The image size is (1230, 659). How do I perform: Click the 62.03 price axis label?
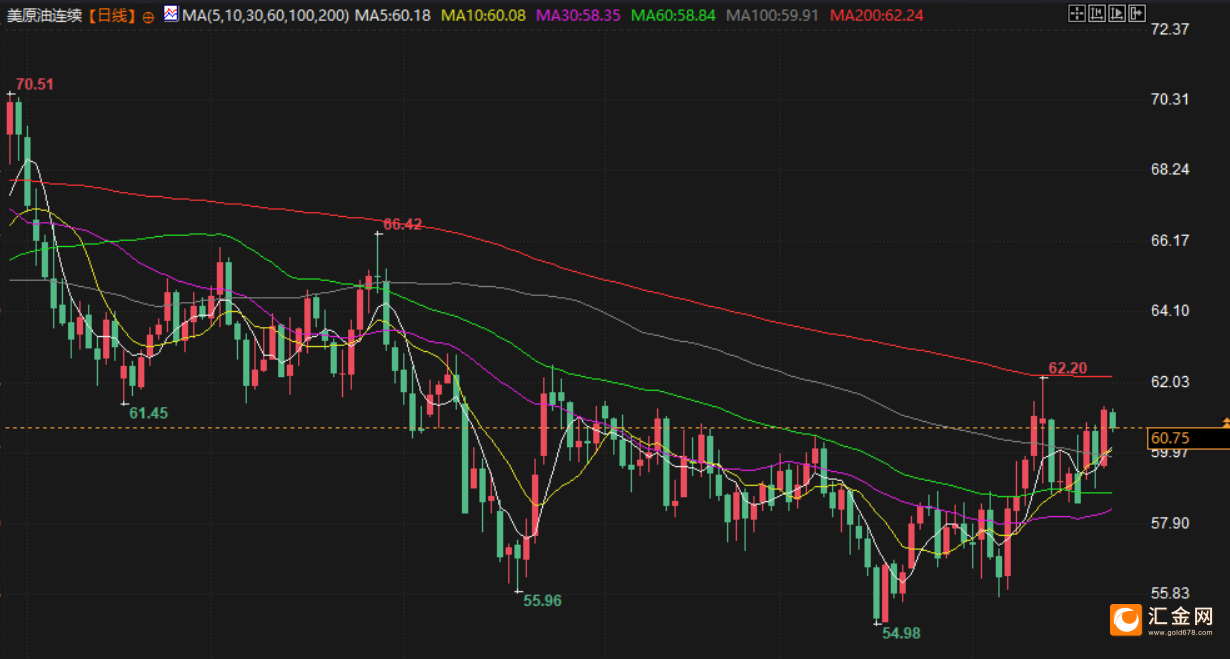point(1170,382)
